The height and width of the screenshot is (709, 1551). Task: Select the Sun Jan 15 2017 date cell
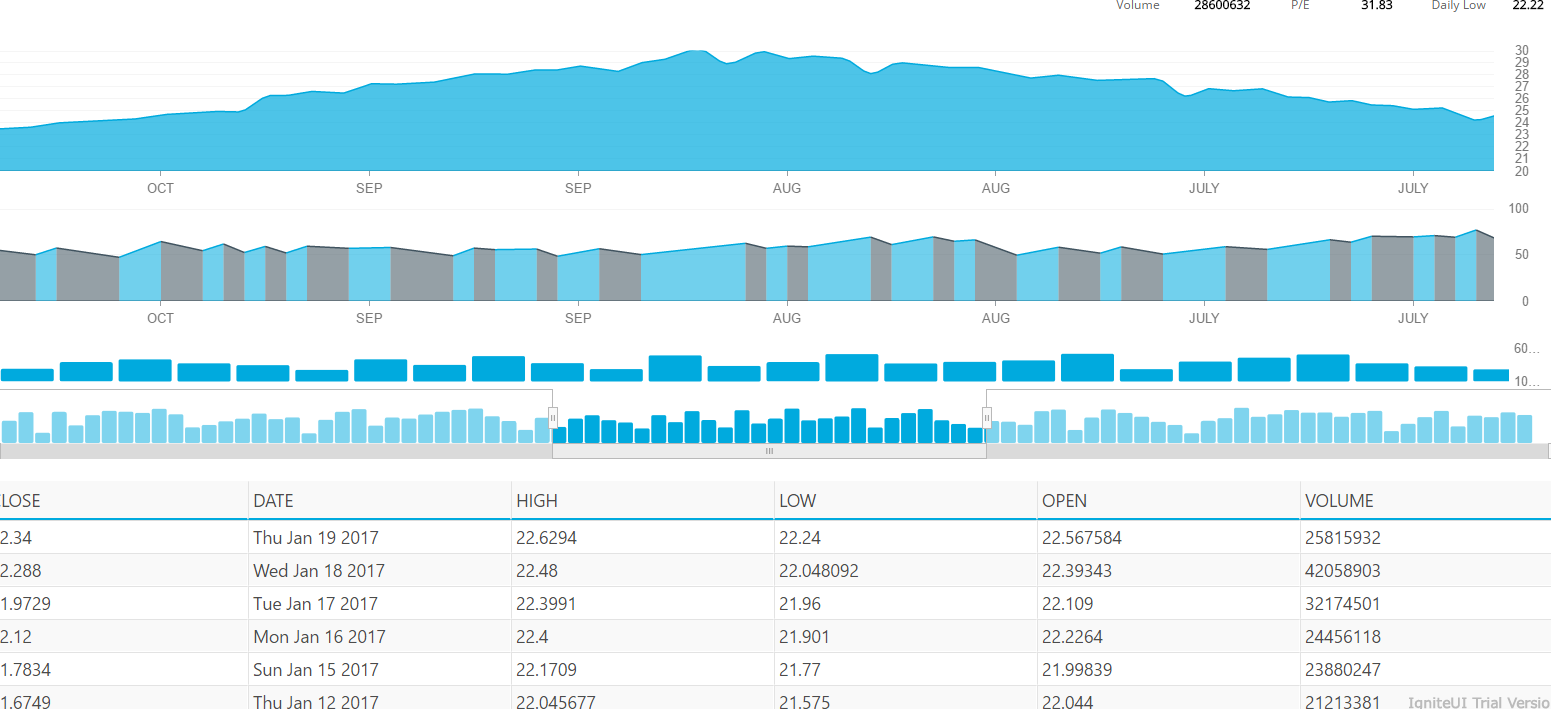[316, 670]
